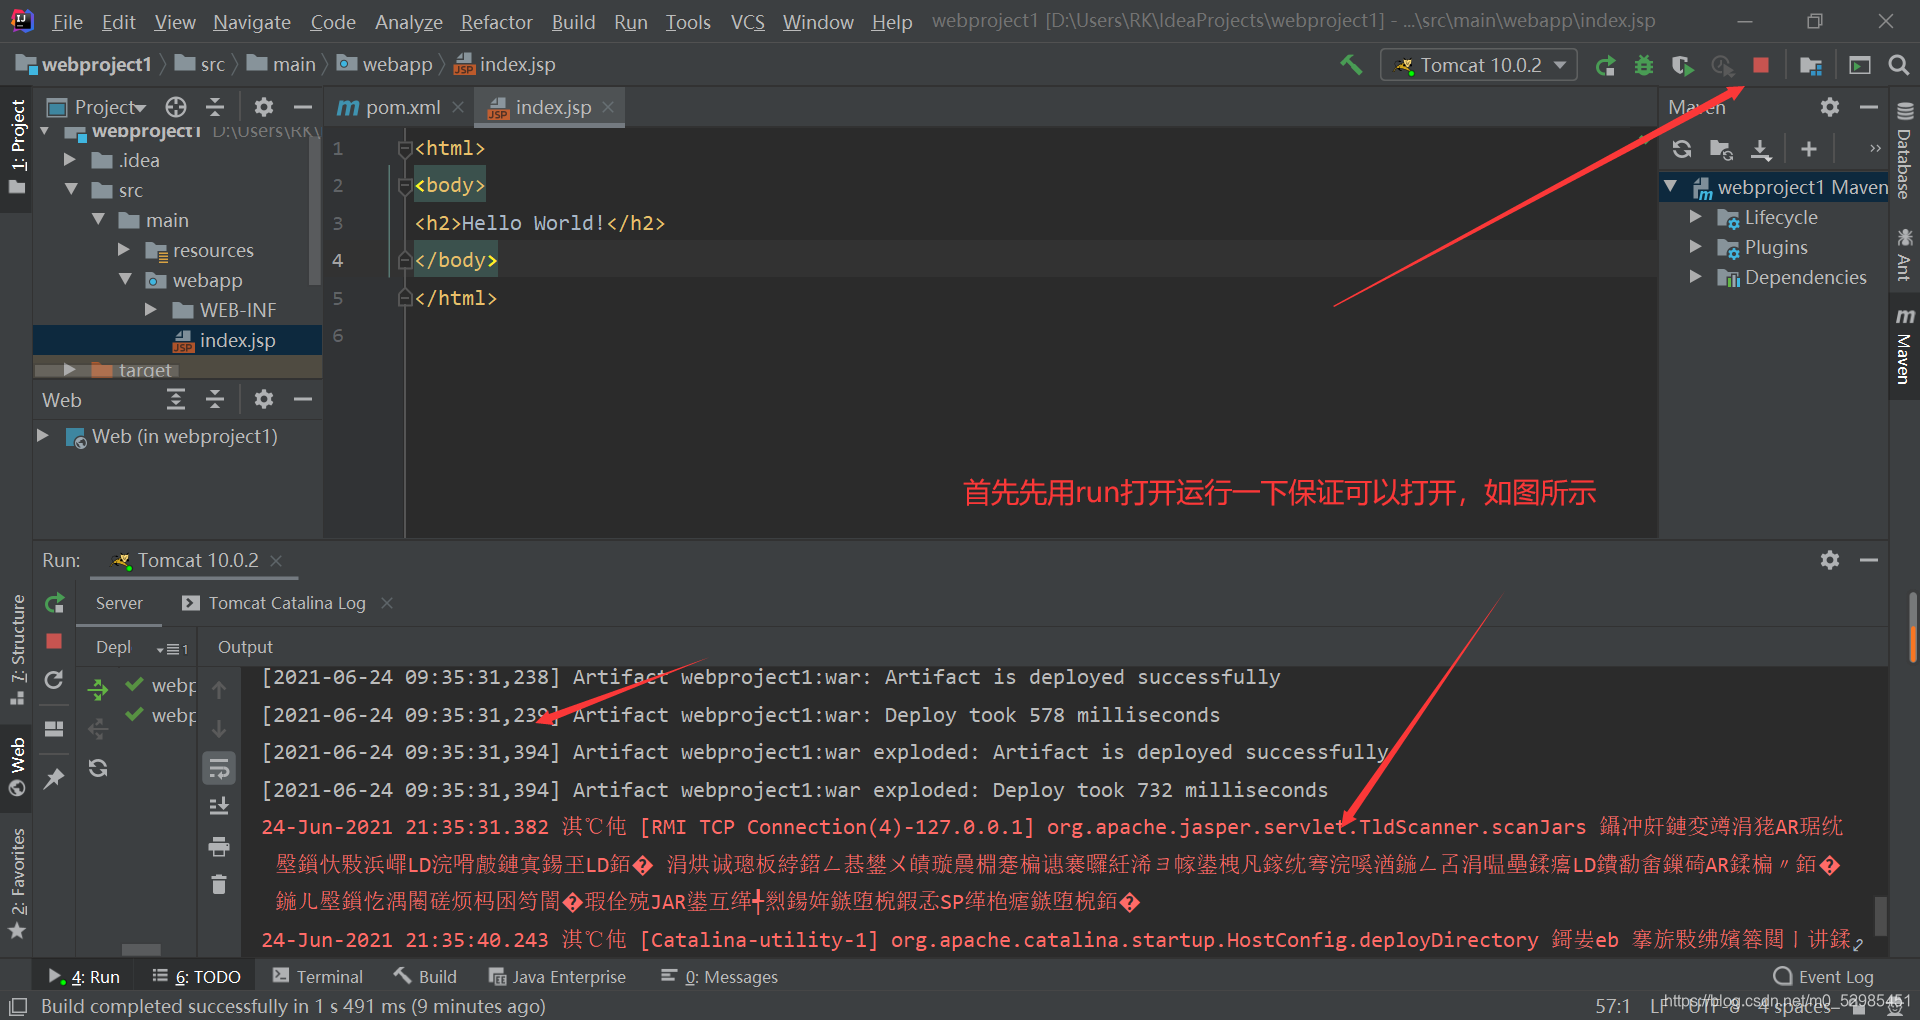Viewport: 1920px width, 1020px height.
Task: Click the Print icon beside Output
Action: click(x=219, y=846)
